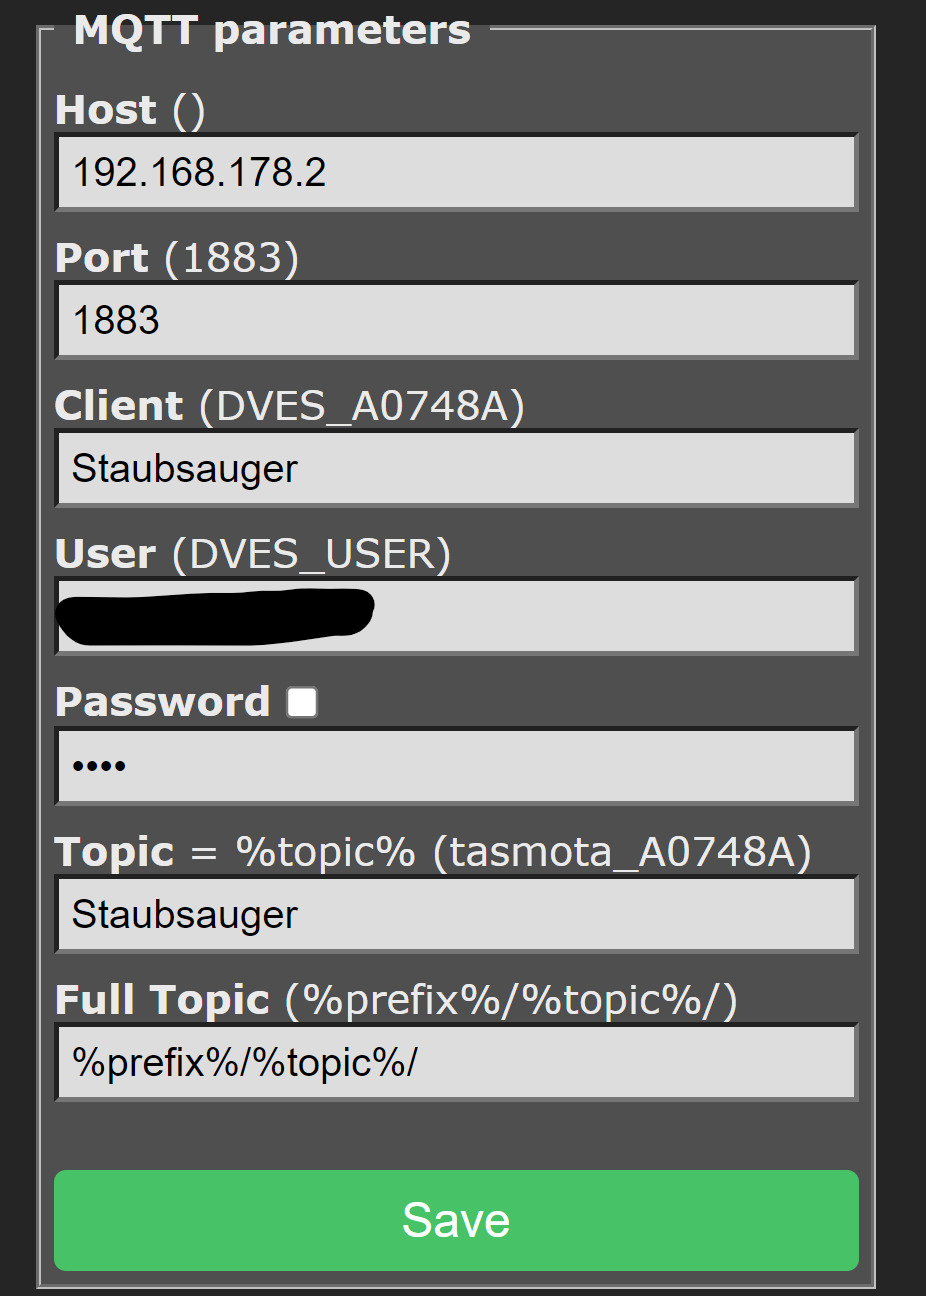Click the MQTT parameters legend heading
926x1296 pixels.
272,30
